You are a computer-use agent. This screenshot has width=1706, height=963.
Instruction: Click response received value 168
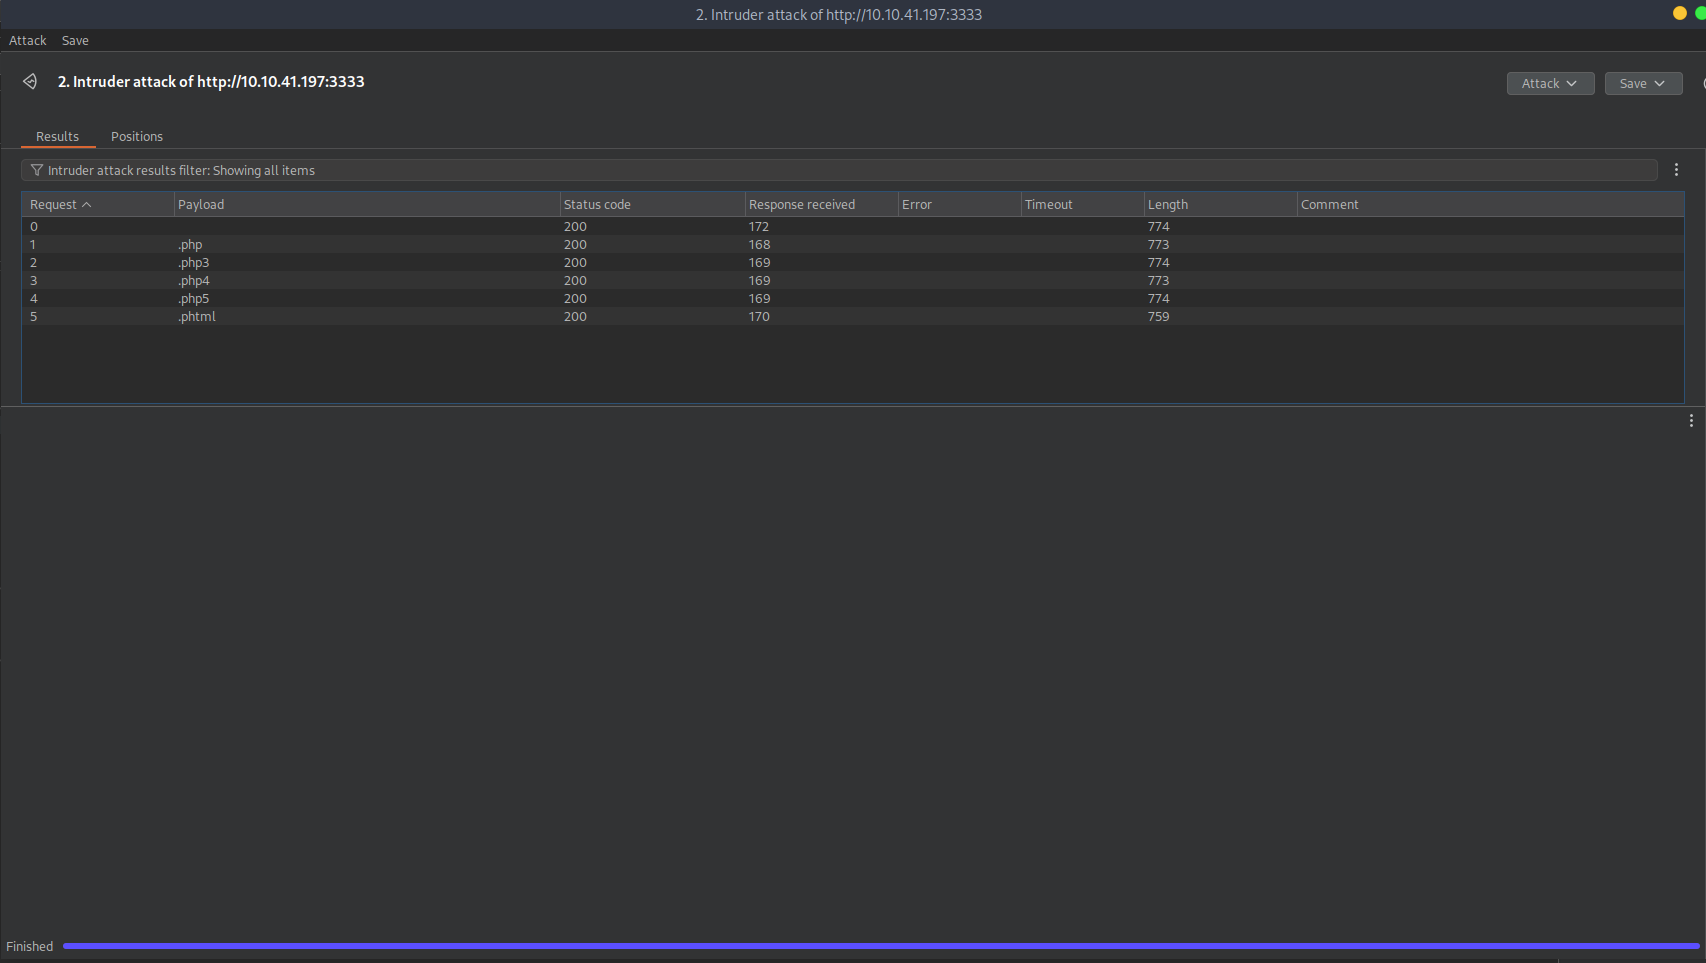point(759,244)
